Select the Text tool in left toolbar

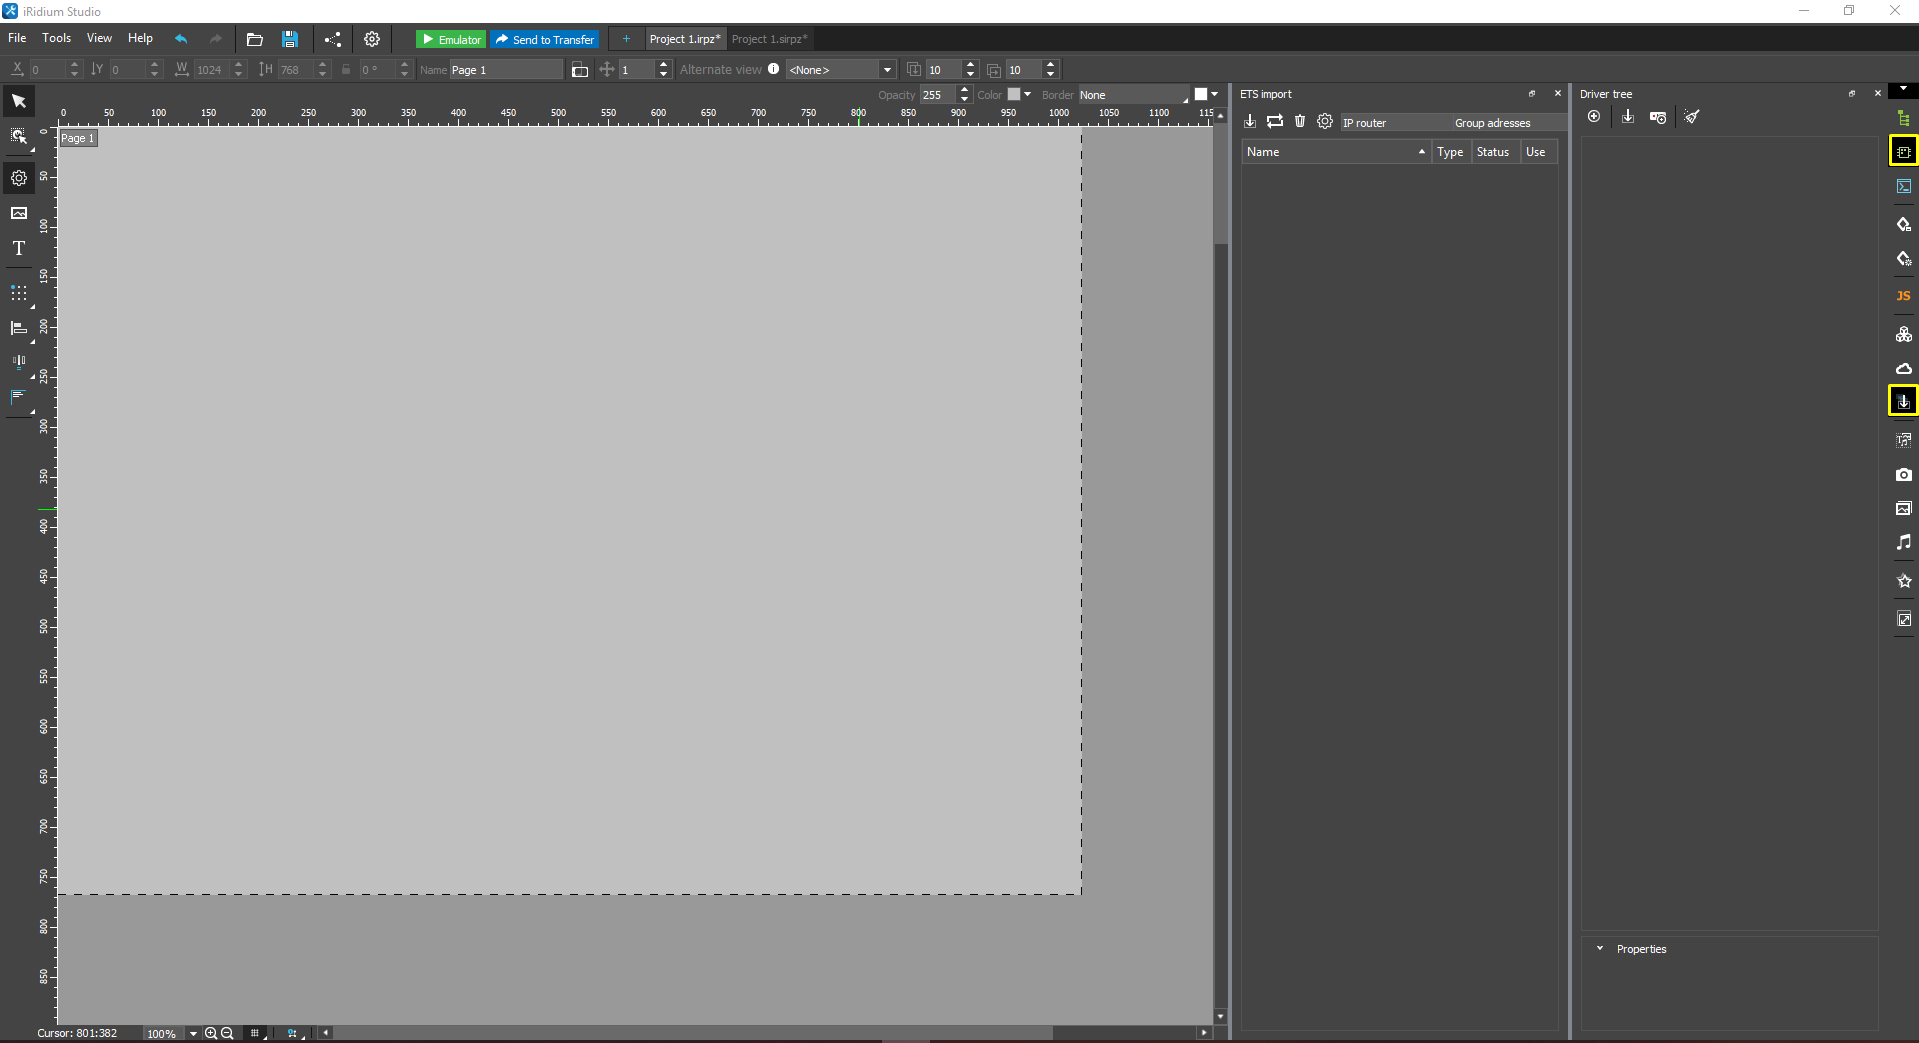[x=19, y=249]
